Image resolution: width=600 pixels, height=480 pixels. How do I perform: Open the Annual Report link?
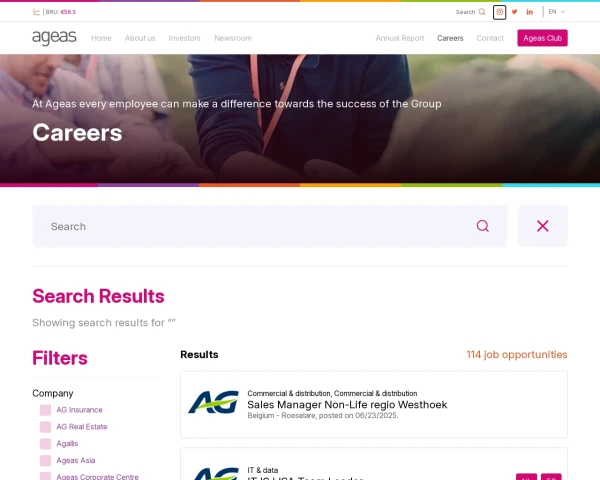click(400, 38)
